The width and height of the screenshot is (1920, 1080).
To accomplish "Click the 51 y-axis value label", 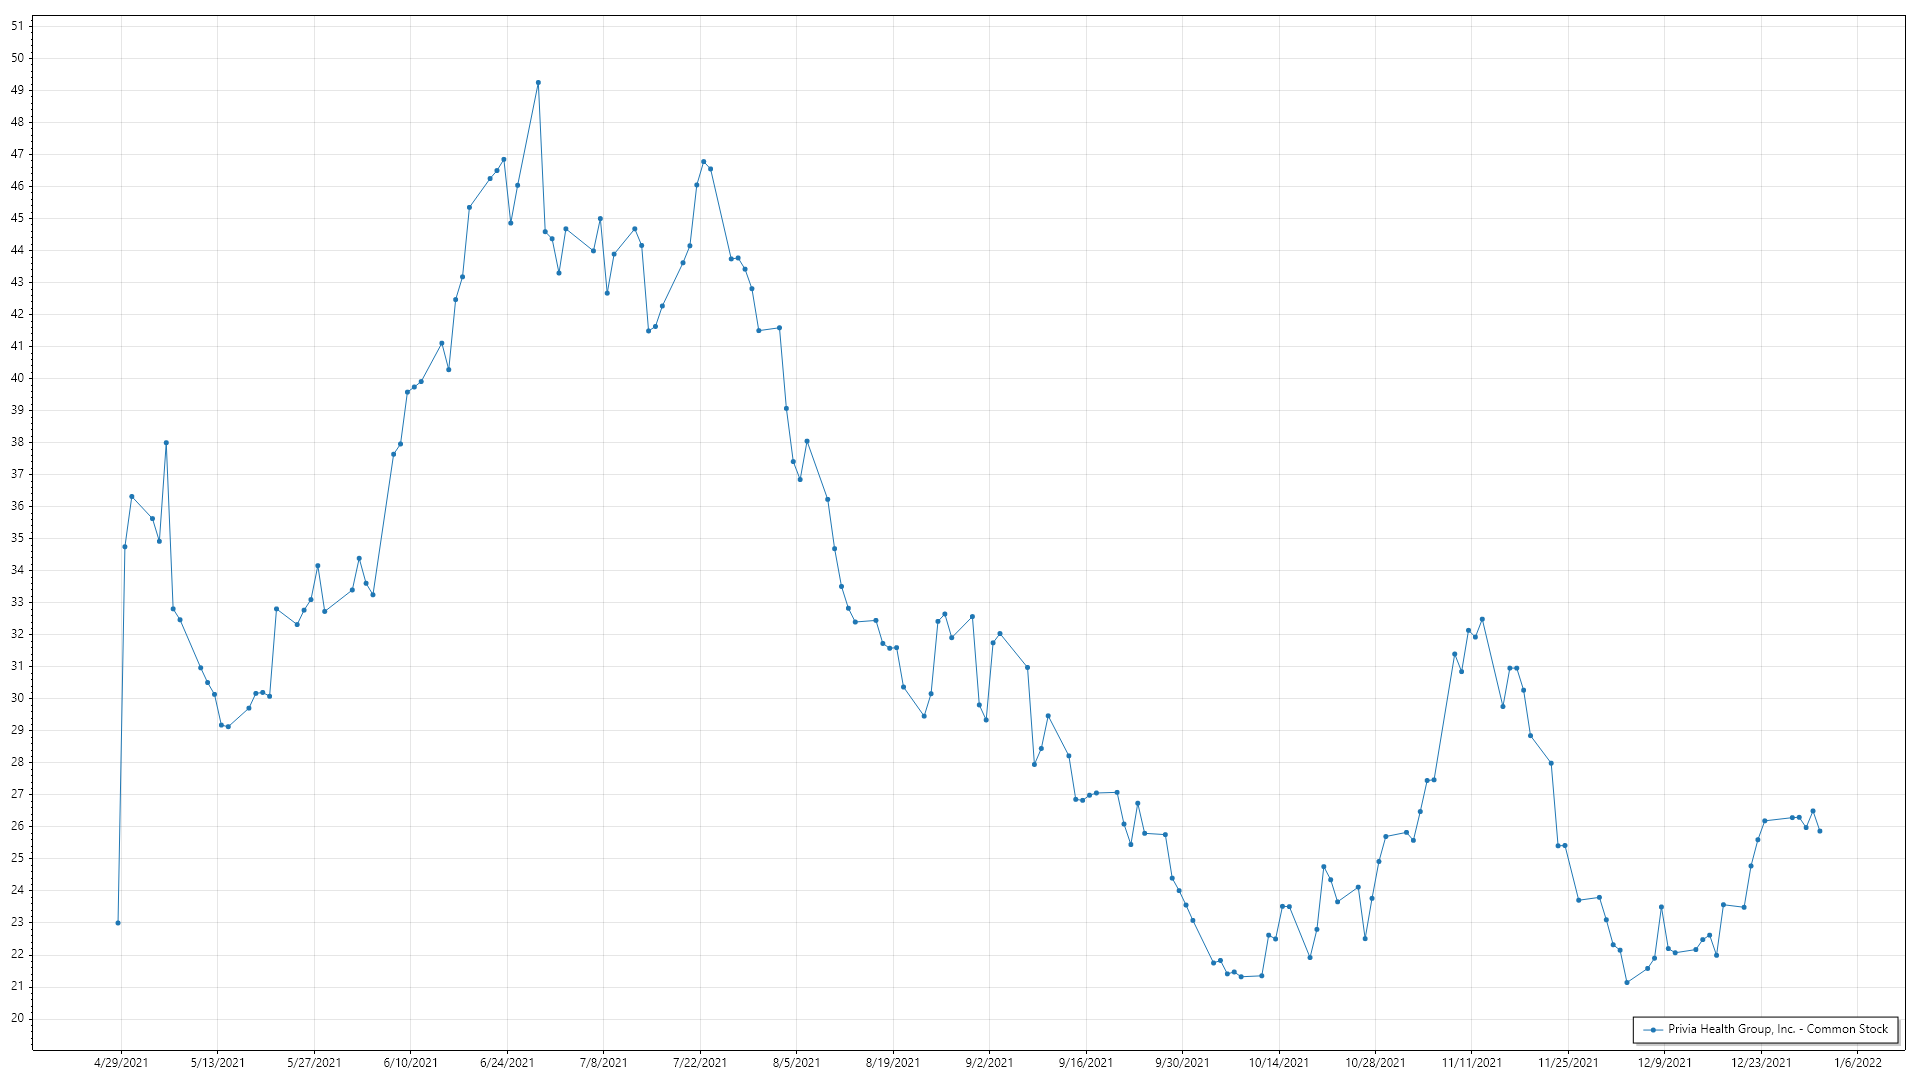I will click(17, 26).
